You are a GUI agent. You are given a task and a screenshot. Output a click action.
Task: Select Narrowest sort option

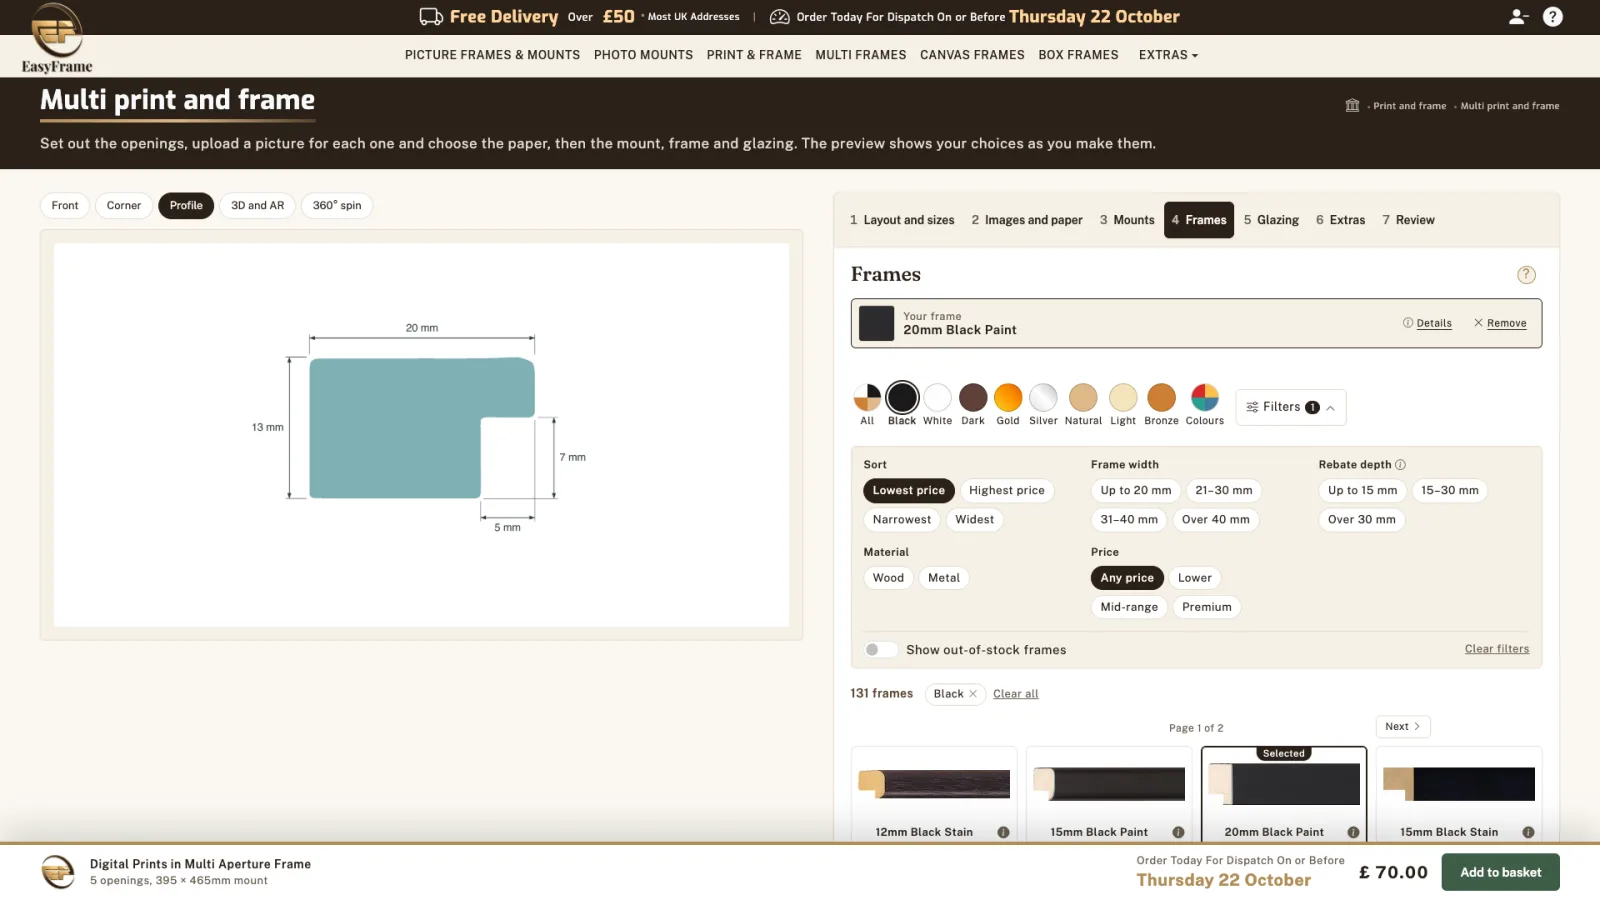click(x=902, y=520)
